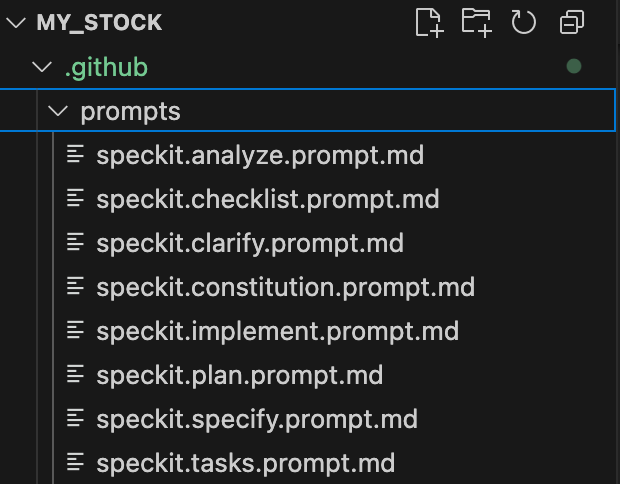Select the .github folder label
Screen dimensions: 620x484
(106, 67)
